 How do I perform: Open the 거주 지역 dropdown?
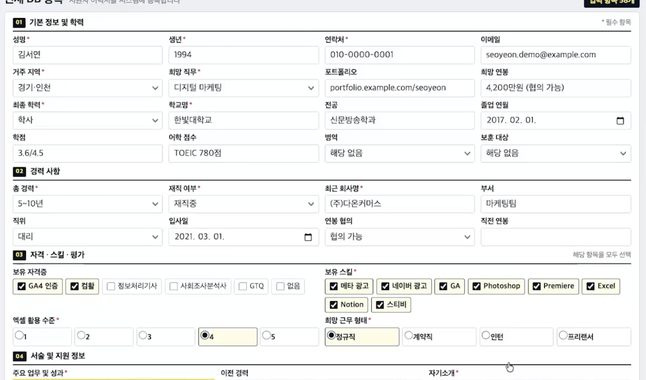click(87, 88)
